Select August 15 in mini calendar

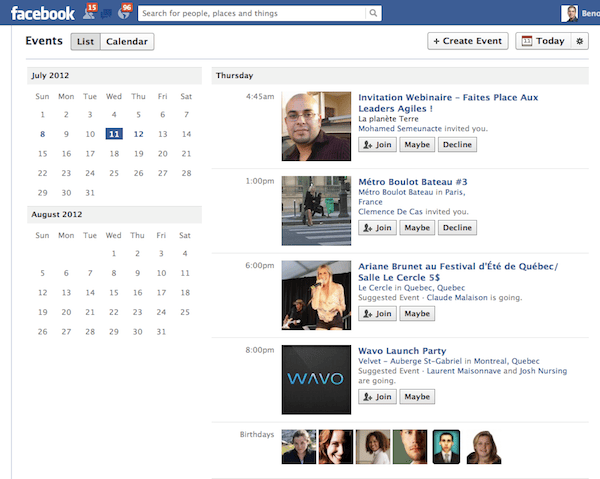click(114, 293)
